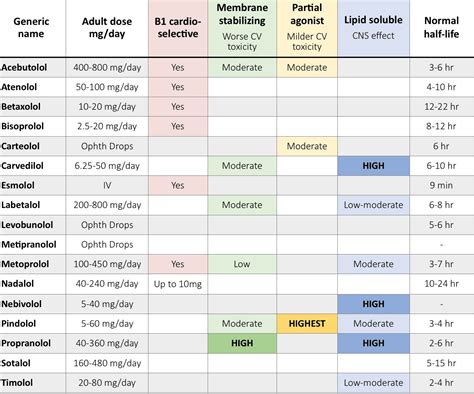Select Bisoprolol Yes cardio-selective cell
Screen dimensions: 474x394
(x=178, y=127)
